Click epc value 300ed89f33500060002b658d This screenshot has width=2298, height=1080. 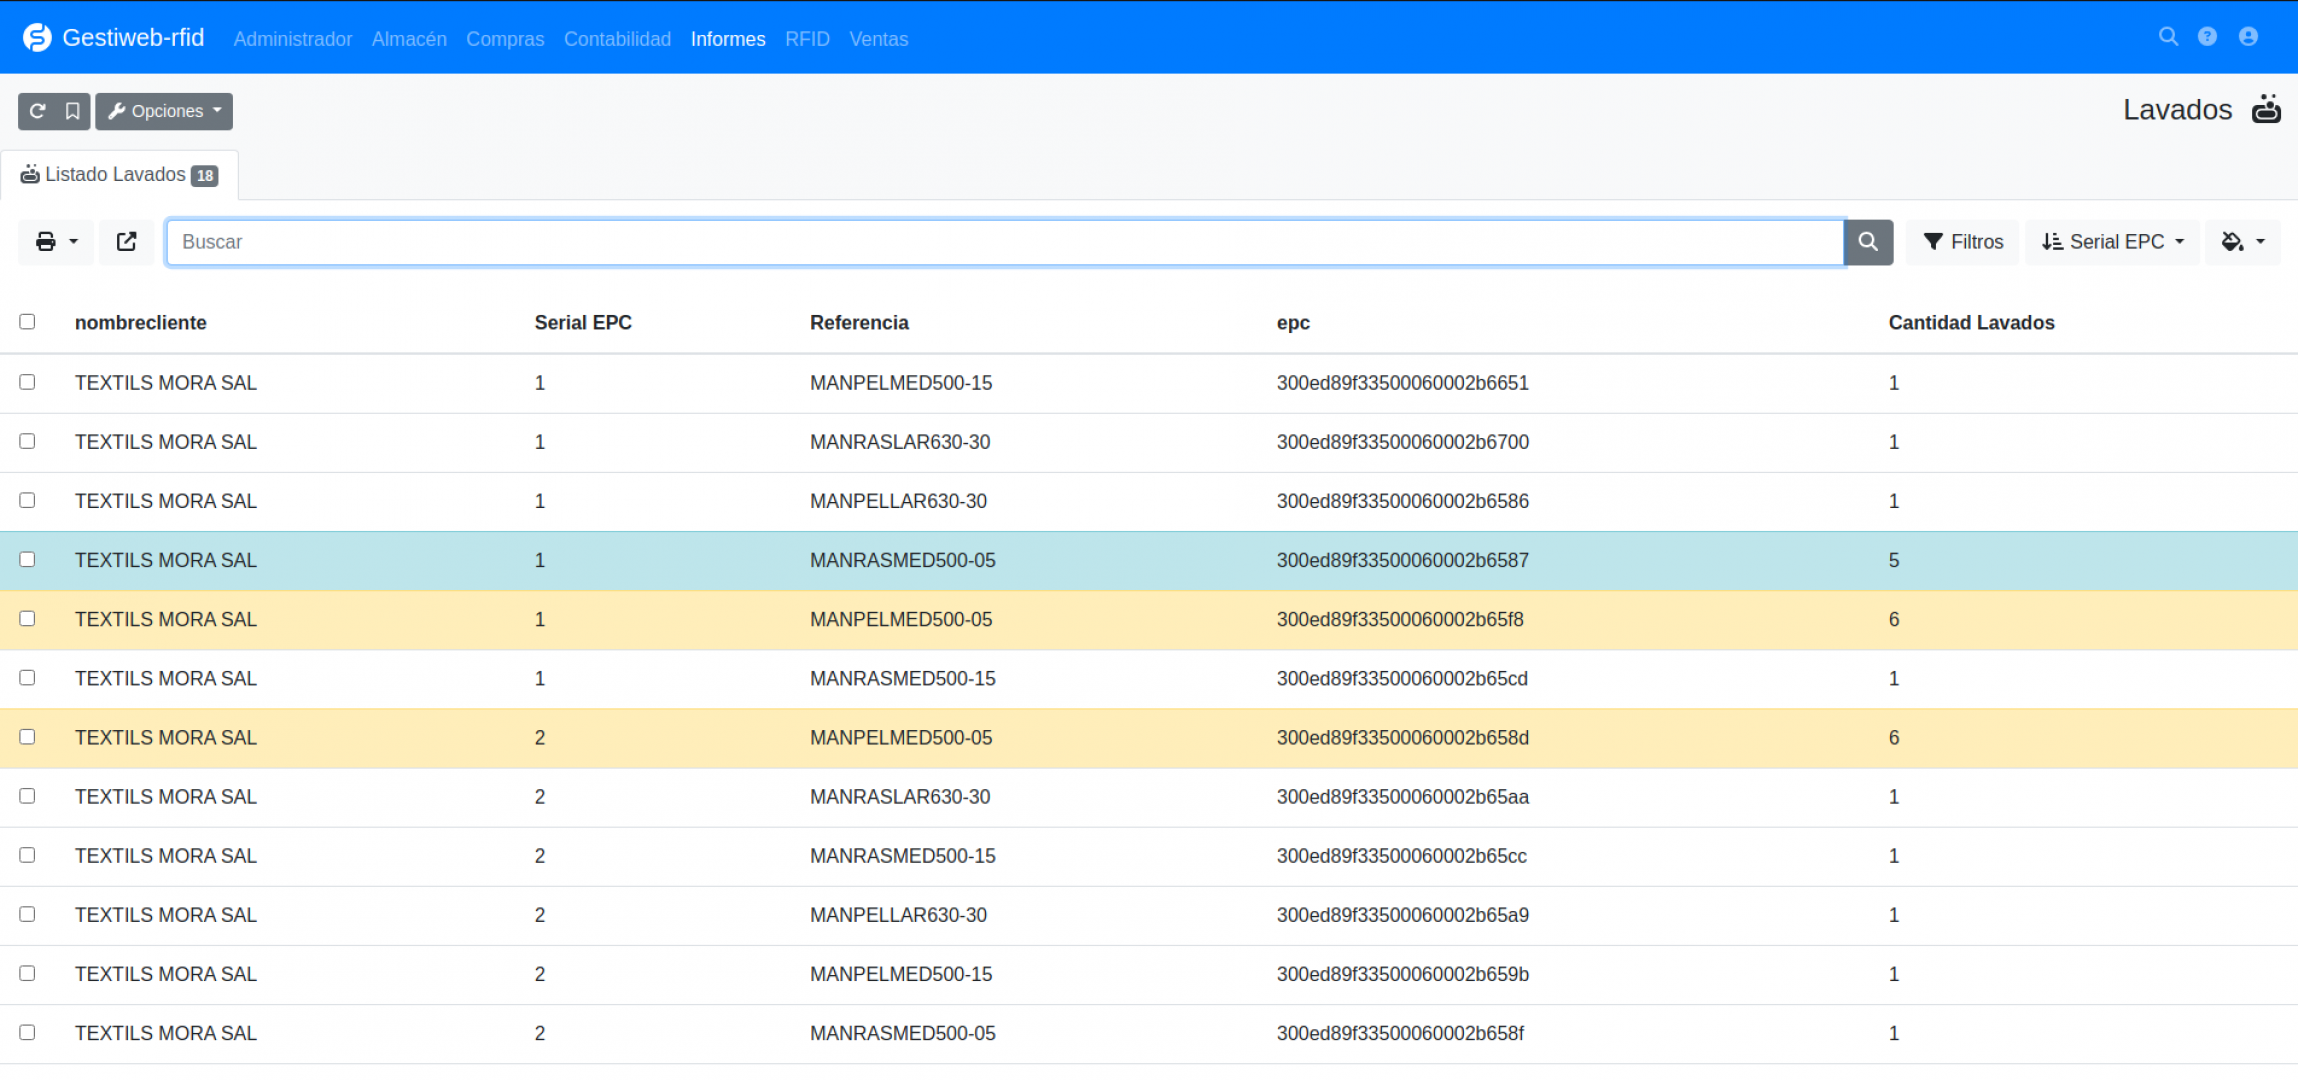[x=1402, y=737]
